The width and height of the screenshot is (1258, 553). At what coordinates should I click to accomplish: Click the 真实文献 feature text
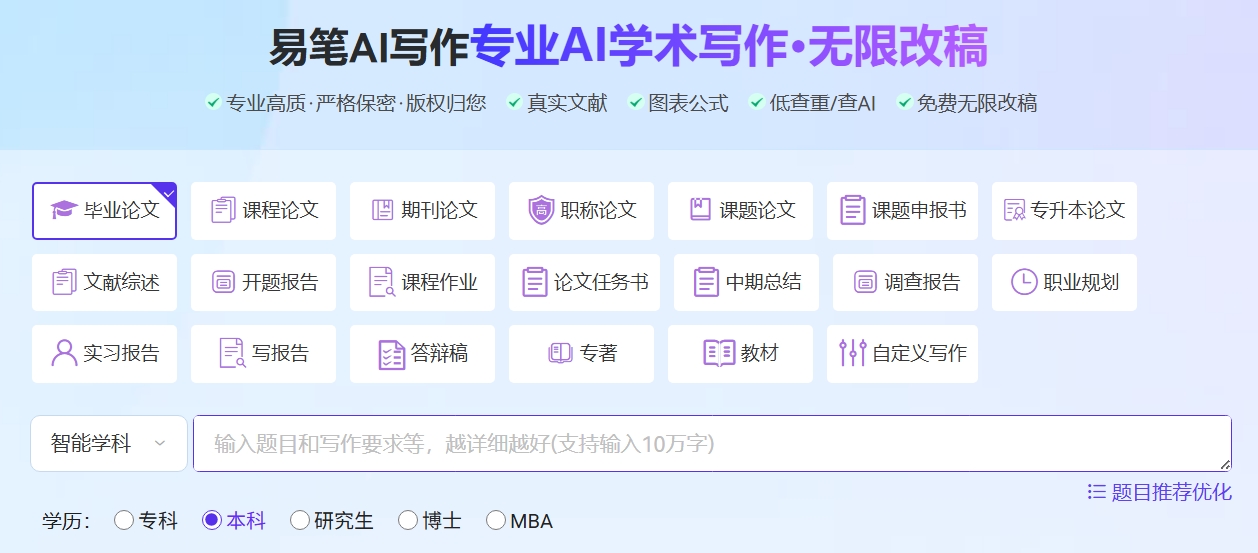(x=567, y=103)
